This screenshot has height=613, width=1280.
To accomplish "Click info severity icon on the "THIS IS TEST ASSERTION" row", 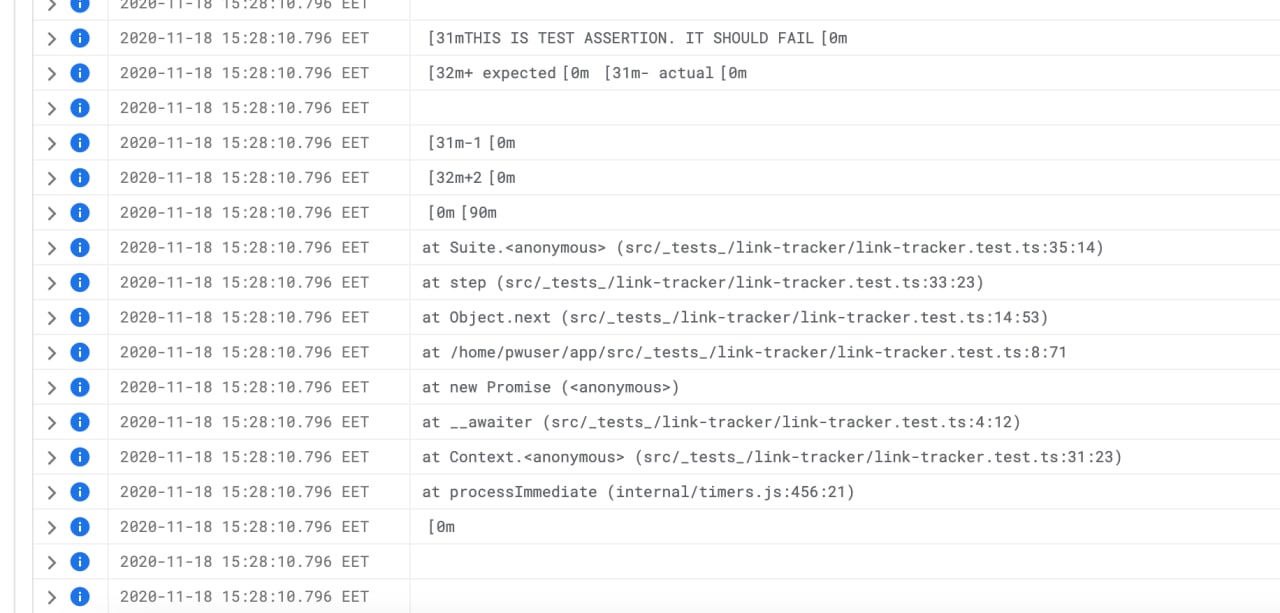I will (80, 38).
